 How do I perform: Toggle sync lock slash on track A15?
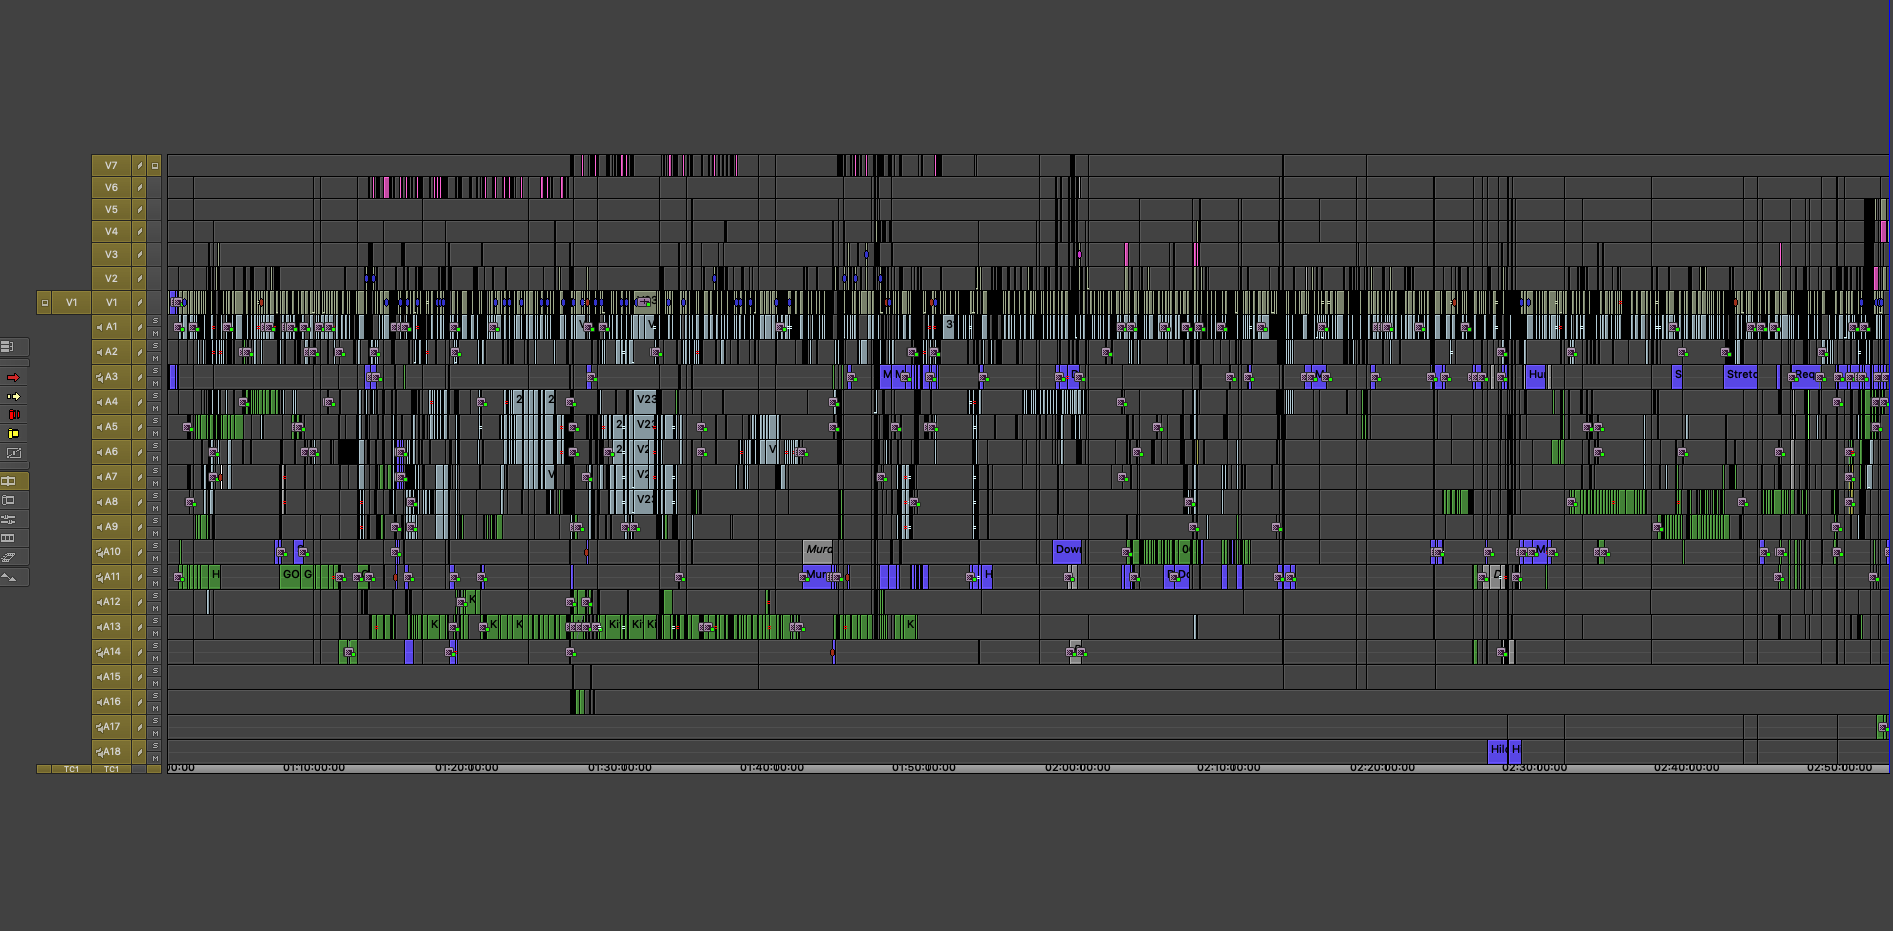point(140,677)
